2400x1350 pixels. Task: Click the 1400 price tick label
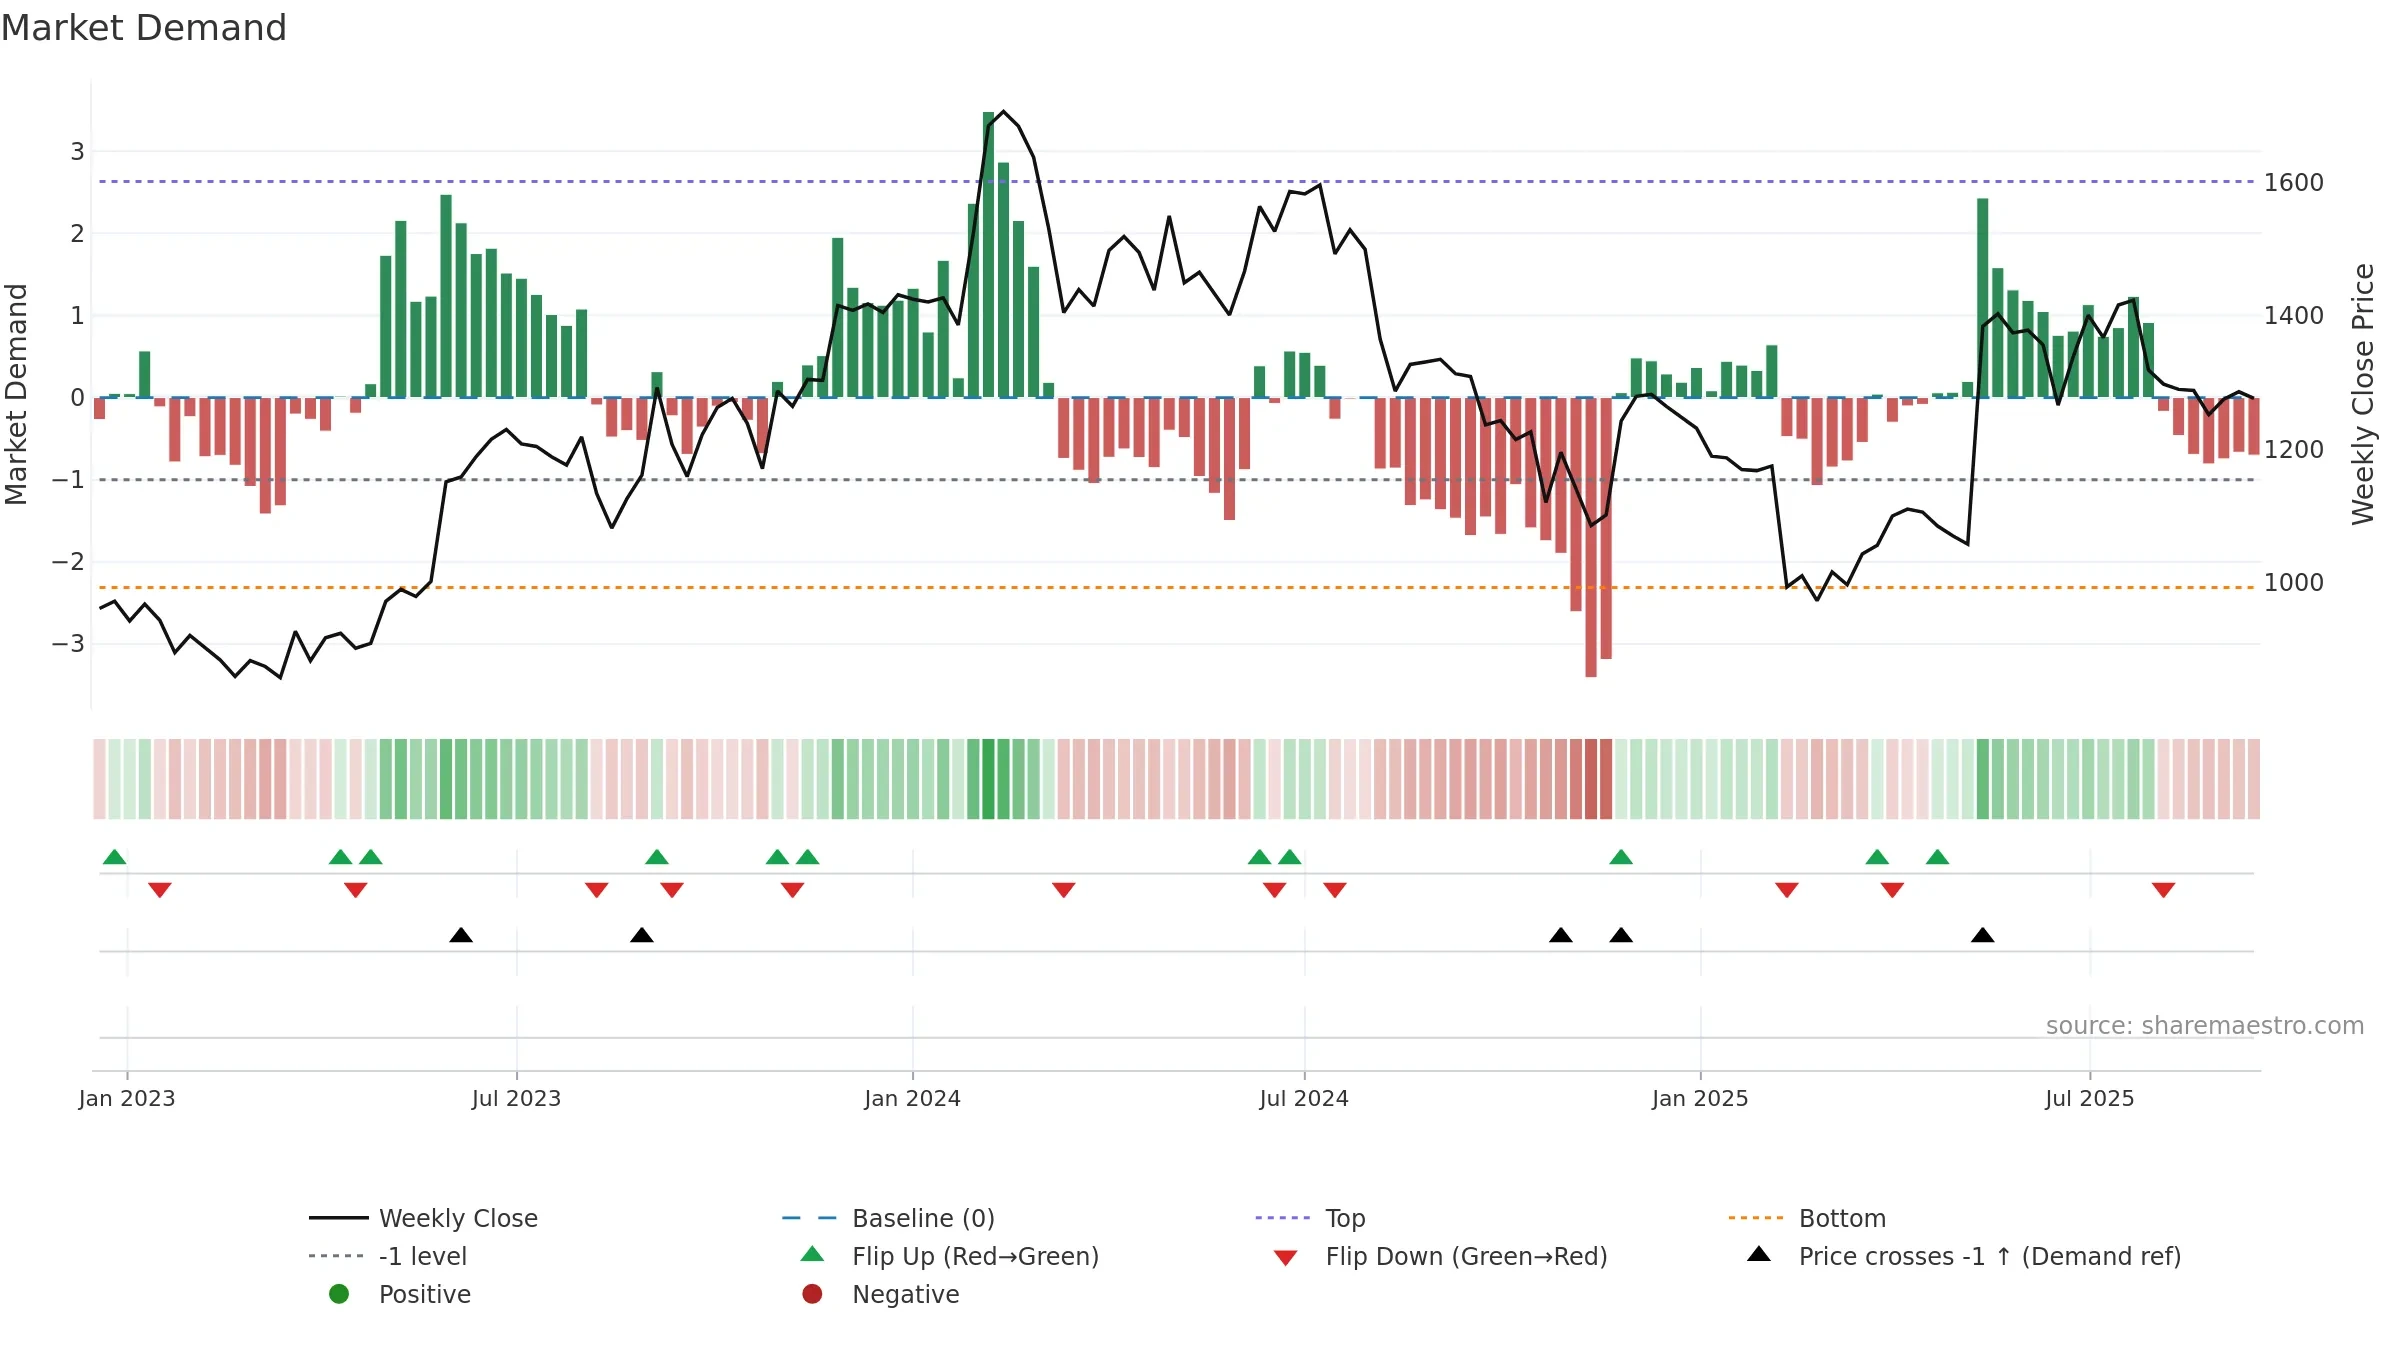2294,316
